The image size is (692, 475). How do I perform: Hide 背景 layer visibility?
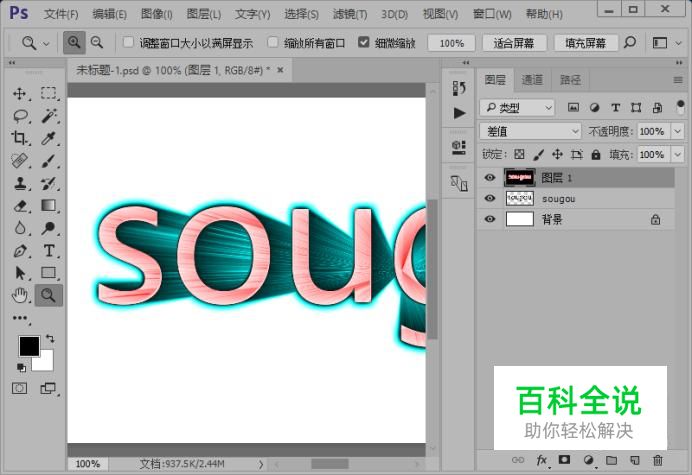pos(489,219)
